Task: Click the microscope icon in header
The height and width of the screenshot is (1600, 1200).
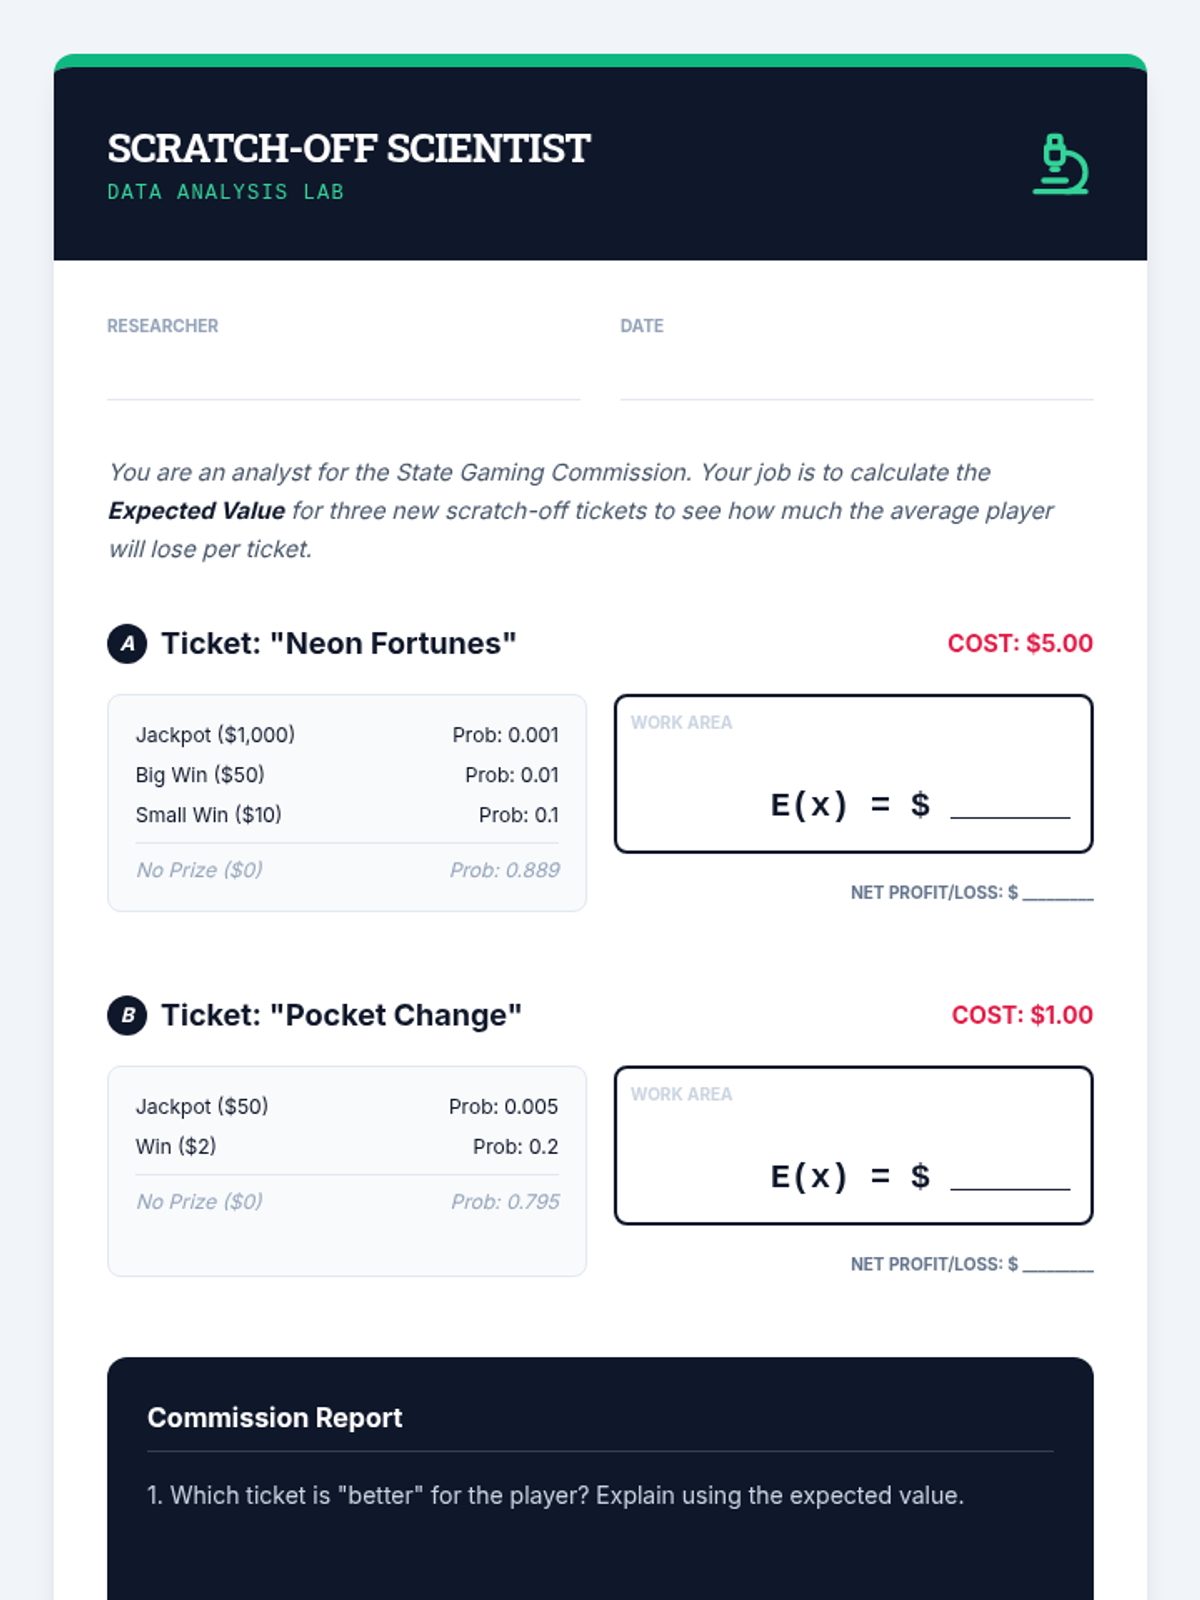Action: pyautogui.click(x=1060, y=164)
